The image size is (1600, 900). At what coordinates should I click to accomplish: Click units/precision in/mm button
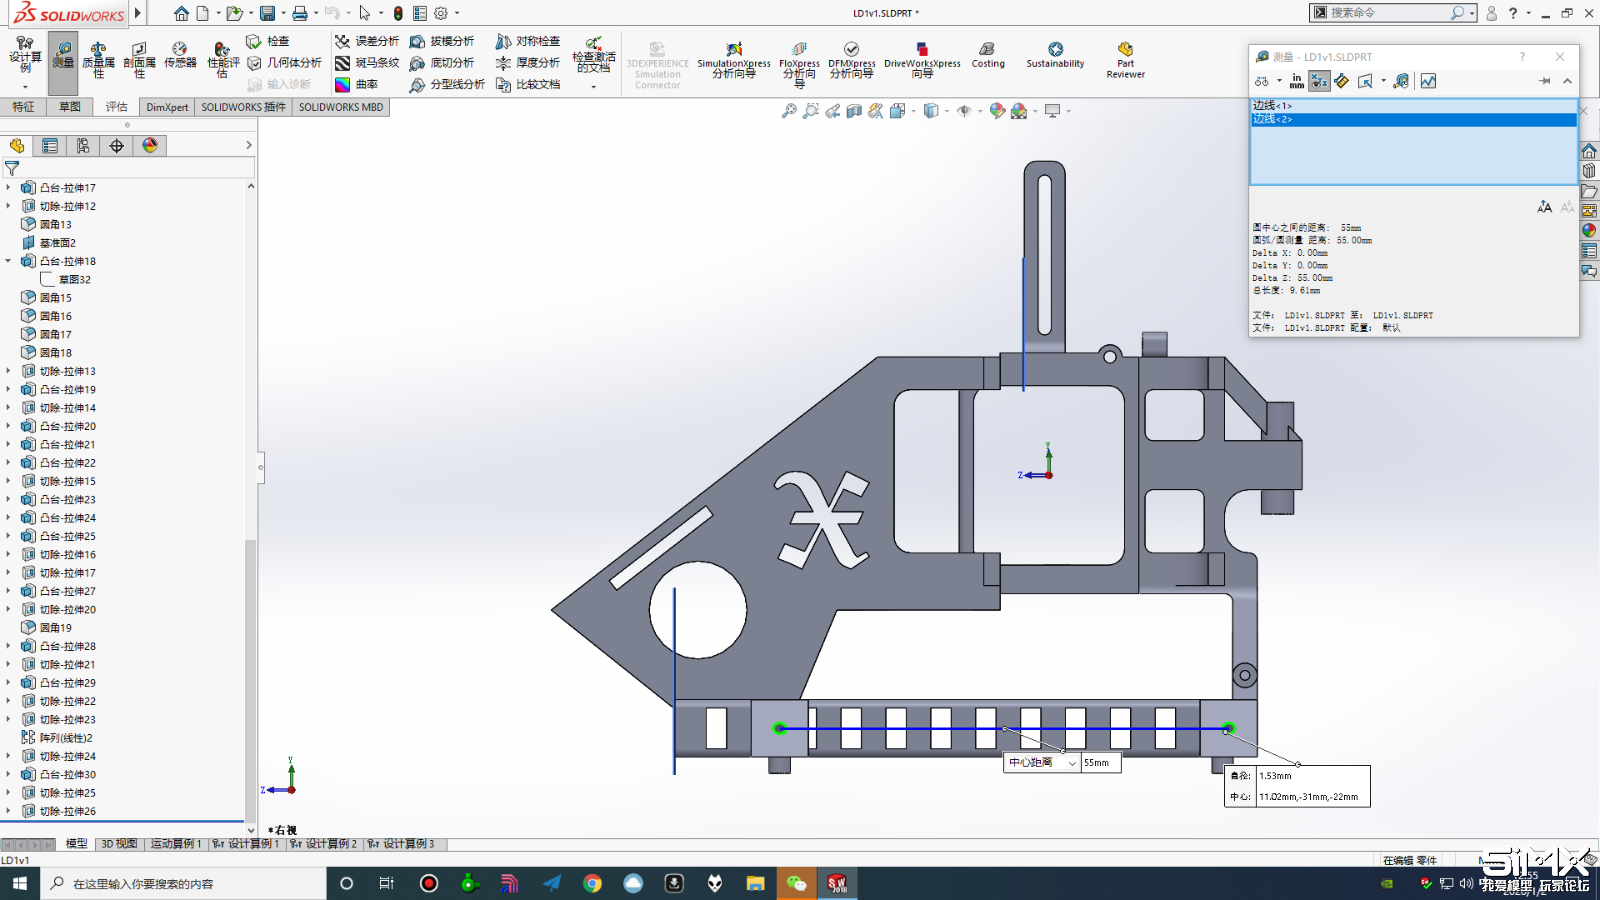(1297, 81)
